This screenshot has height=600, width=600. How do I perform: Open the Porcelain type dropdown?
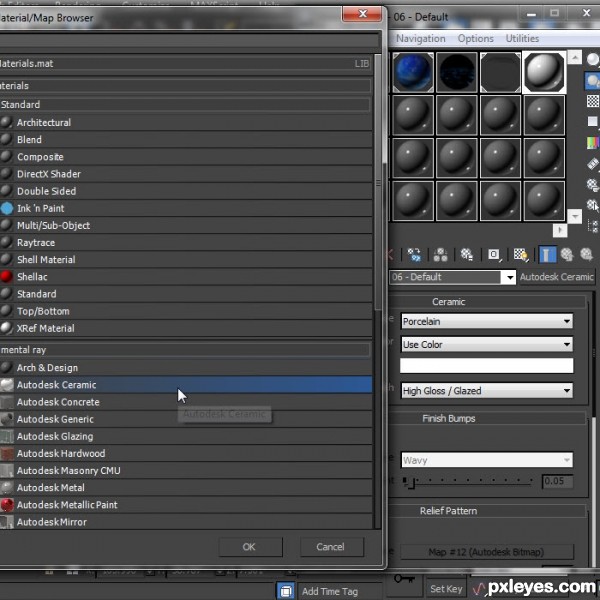point(487,321)
